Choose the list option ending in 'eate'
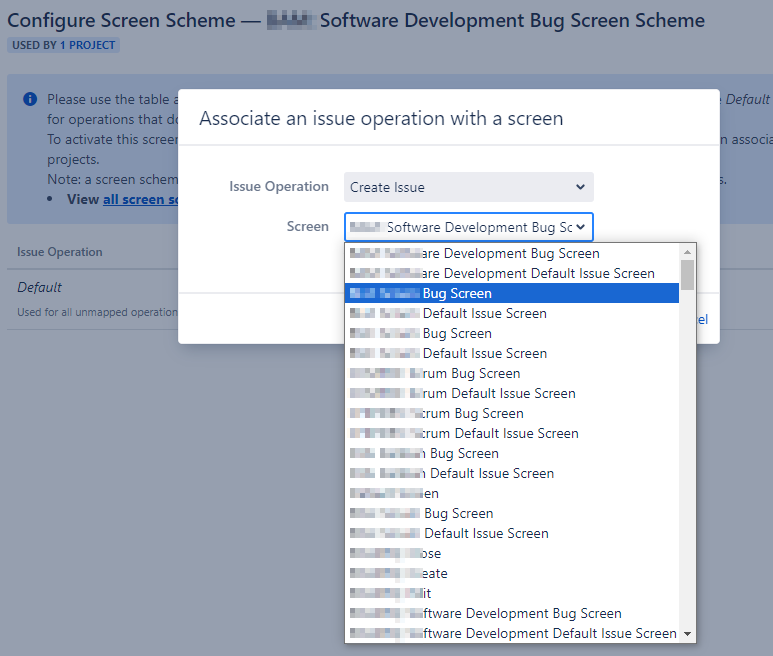The image size is (773, 656). (x=399, y=573)
